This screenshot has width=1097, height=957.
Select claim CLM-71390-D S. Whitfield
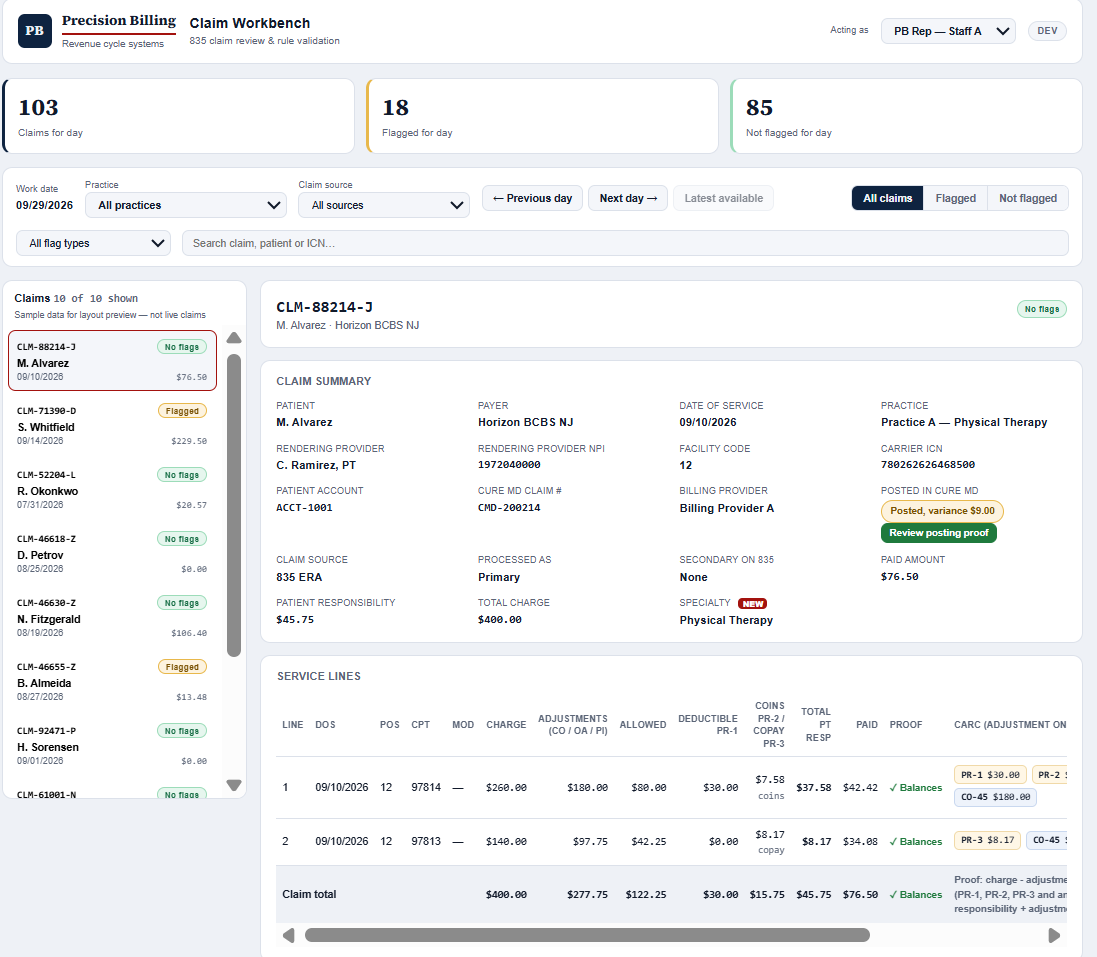point(112,425)
